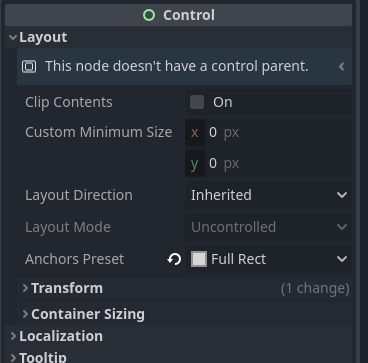
Task: Click the Control class header bar
Action: 178,15
